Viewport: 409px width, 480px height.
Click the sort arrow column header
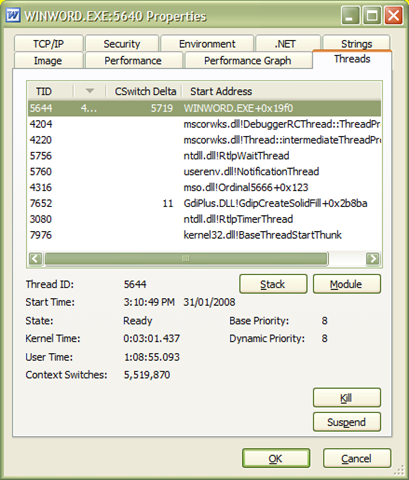[x=89, y=91]
